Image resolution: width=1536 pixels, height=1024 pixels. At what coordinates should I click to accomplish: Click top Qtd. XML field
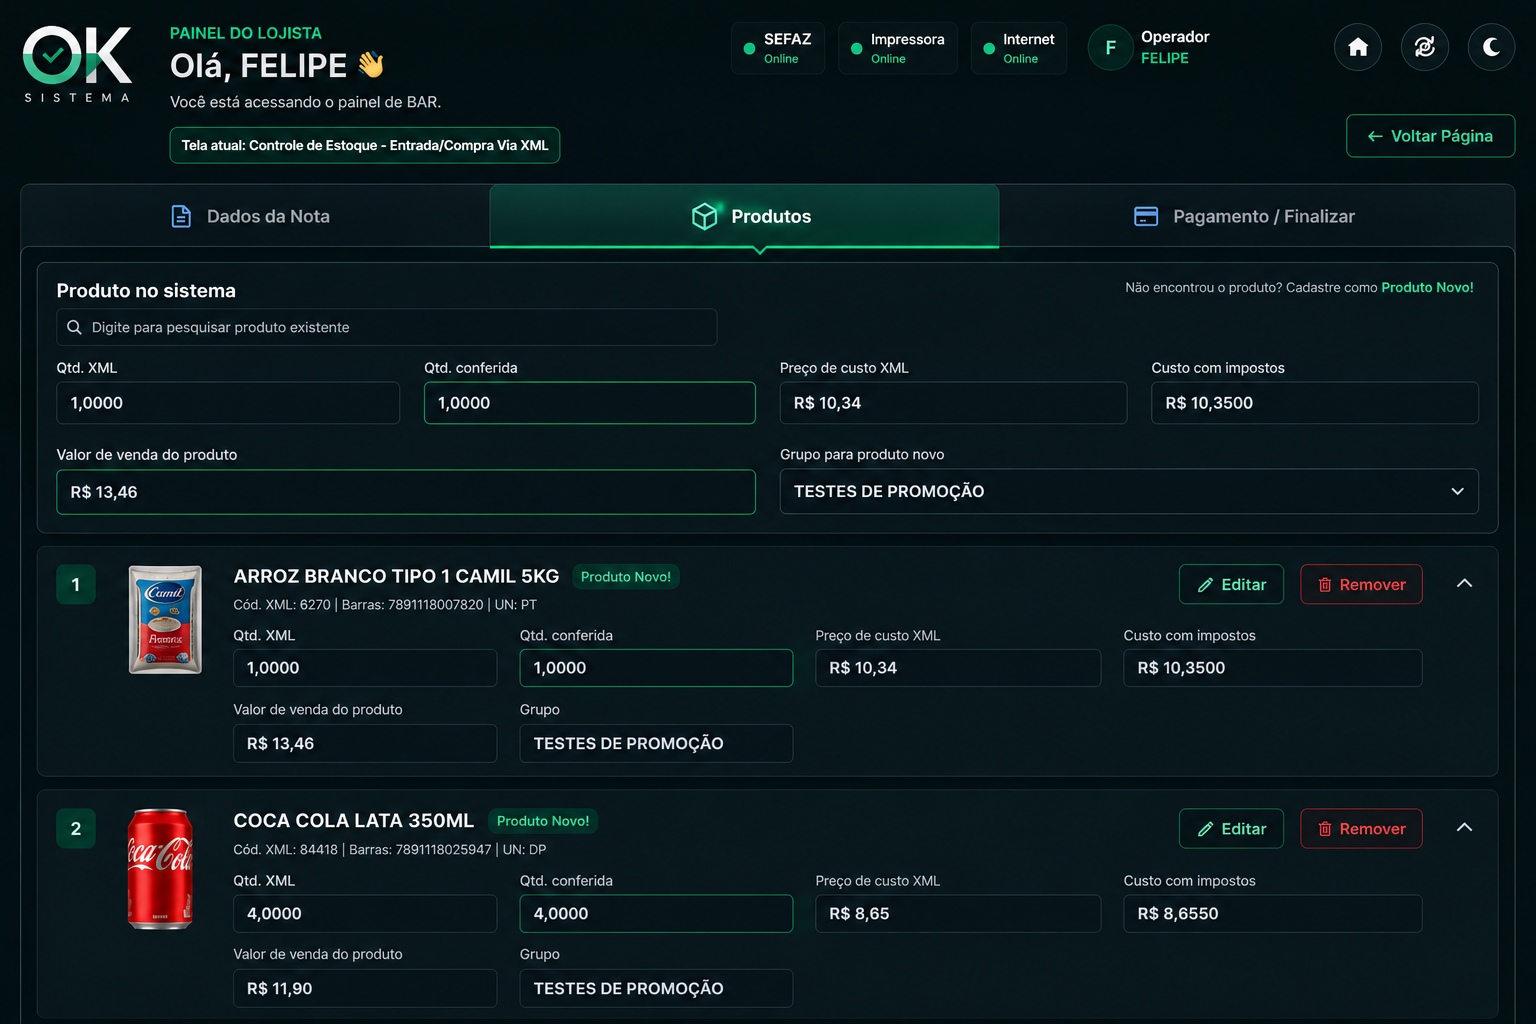(228, 403)
